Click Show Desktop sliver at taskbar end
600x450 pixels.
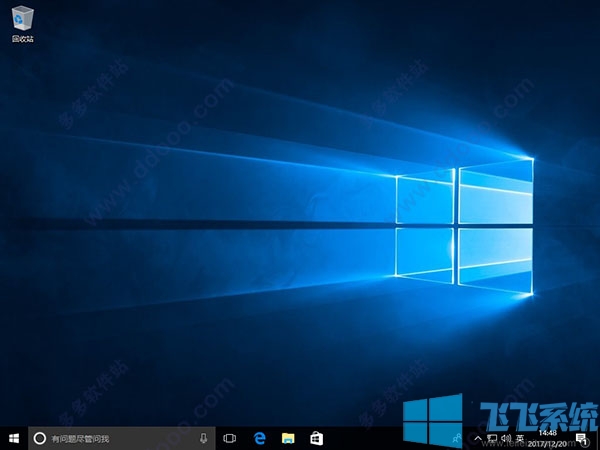coord(598,438)
